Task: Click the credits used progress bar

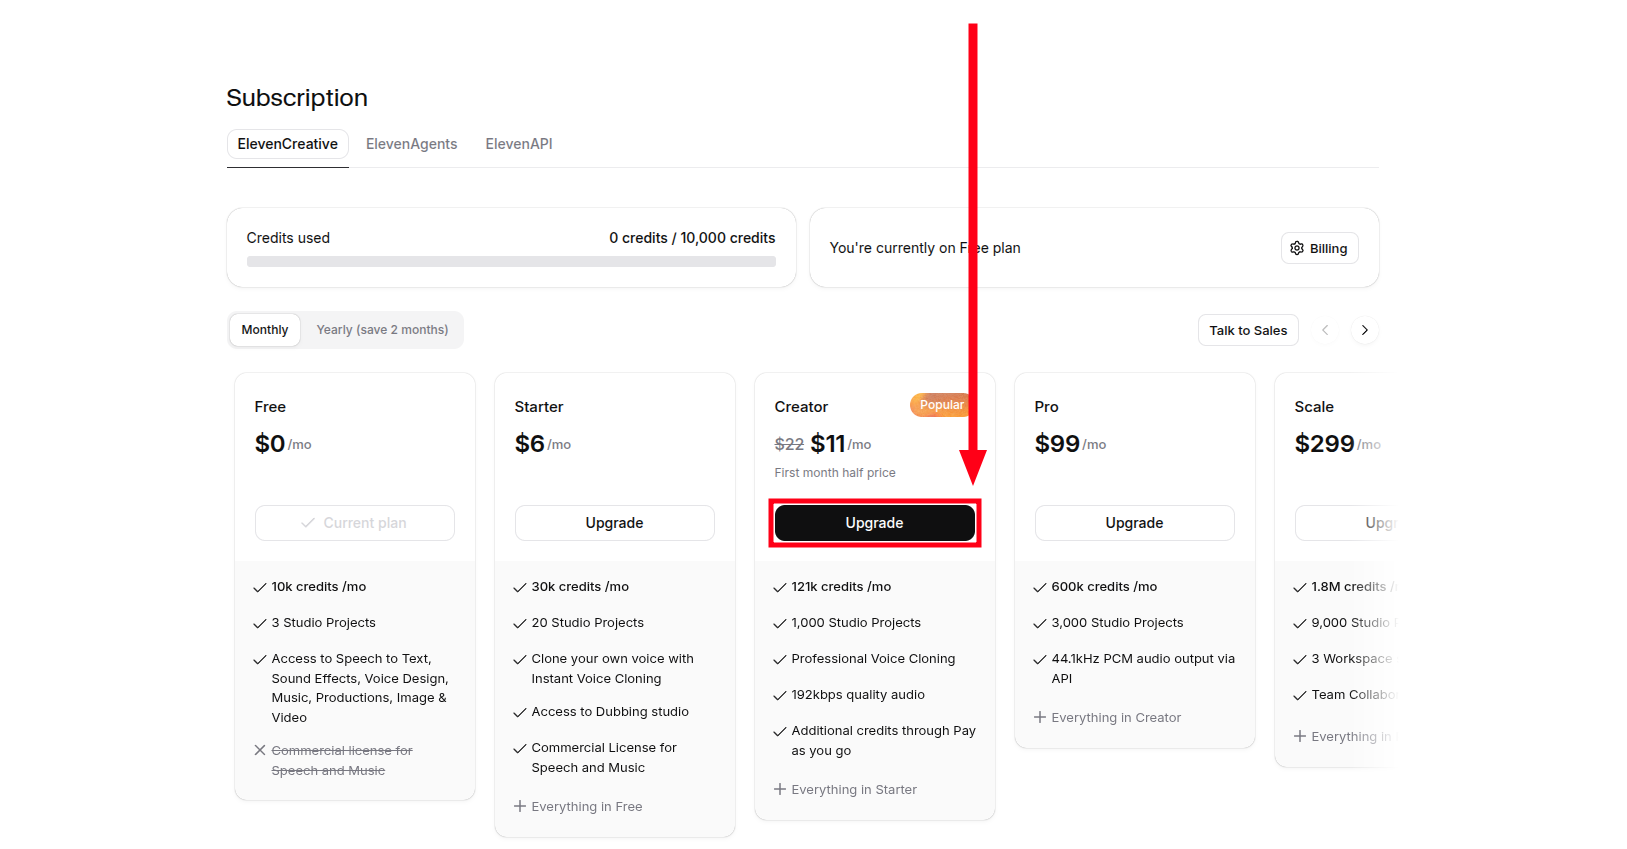Action: pyautogui.click(x=511, y=262)
